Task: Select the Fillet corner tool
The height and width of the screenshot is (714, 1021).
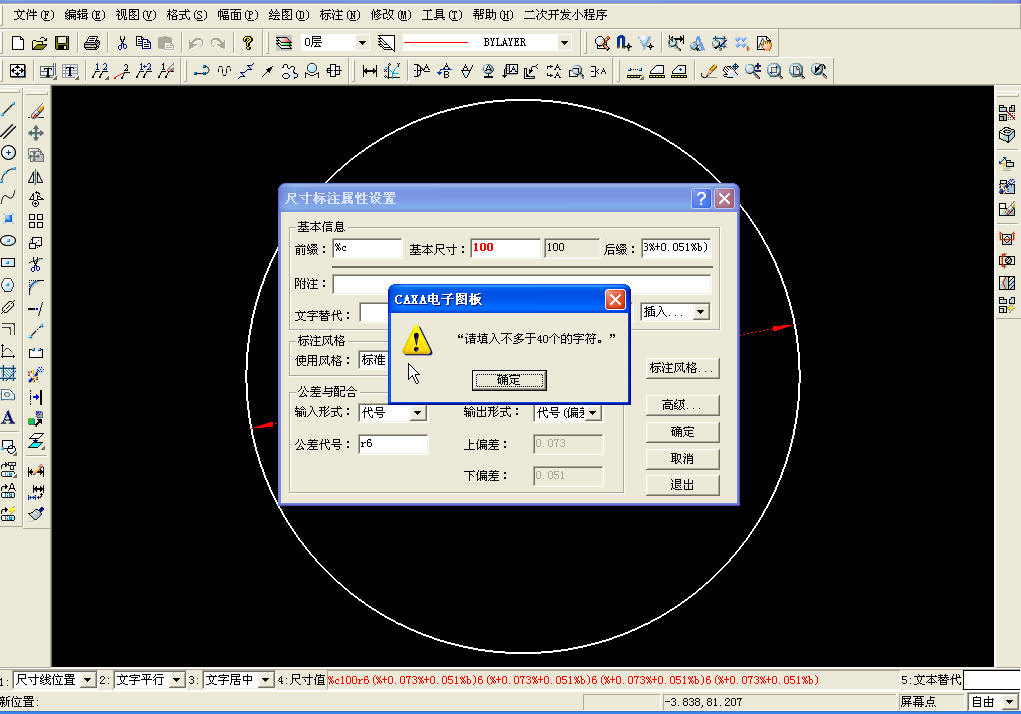Action: click(x=36, y=286)
